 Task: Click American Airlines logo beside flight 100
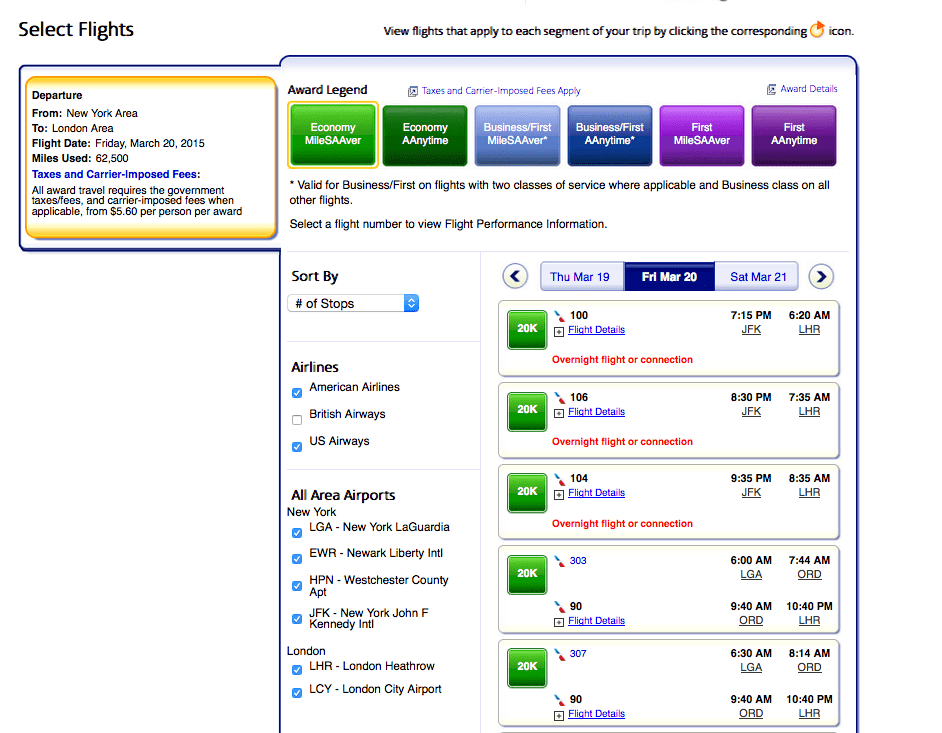point(559,315)
